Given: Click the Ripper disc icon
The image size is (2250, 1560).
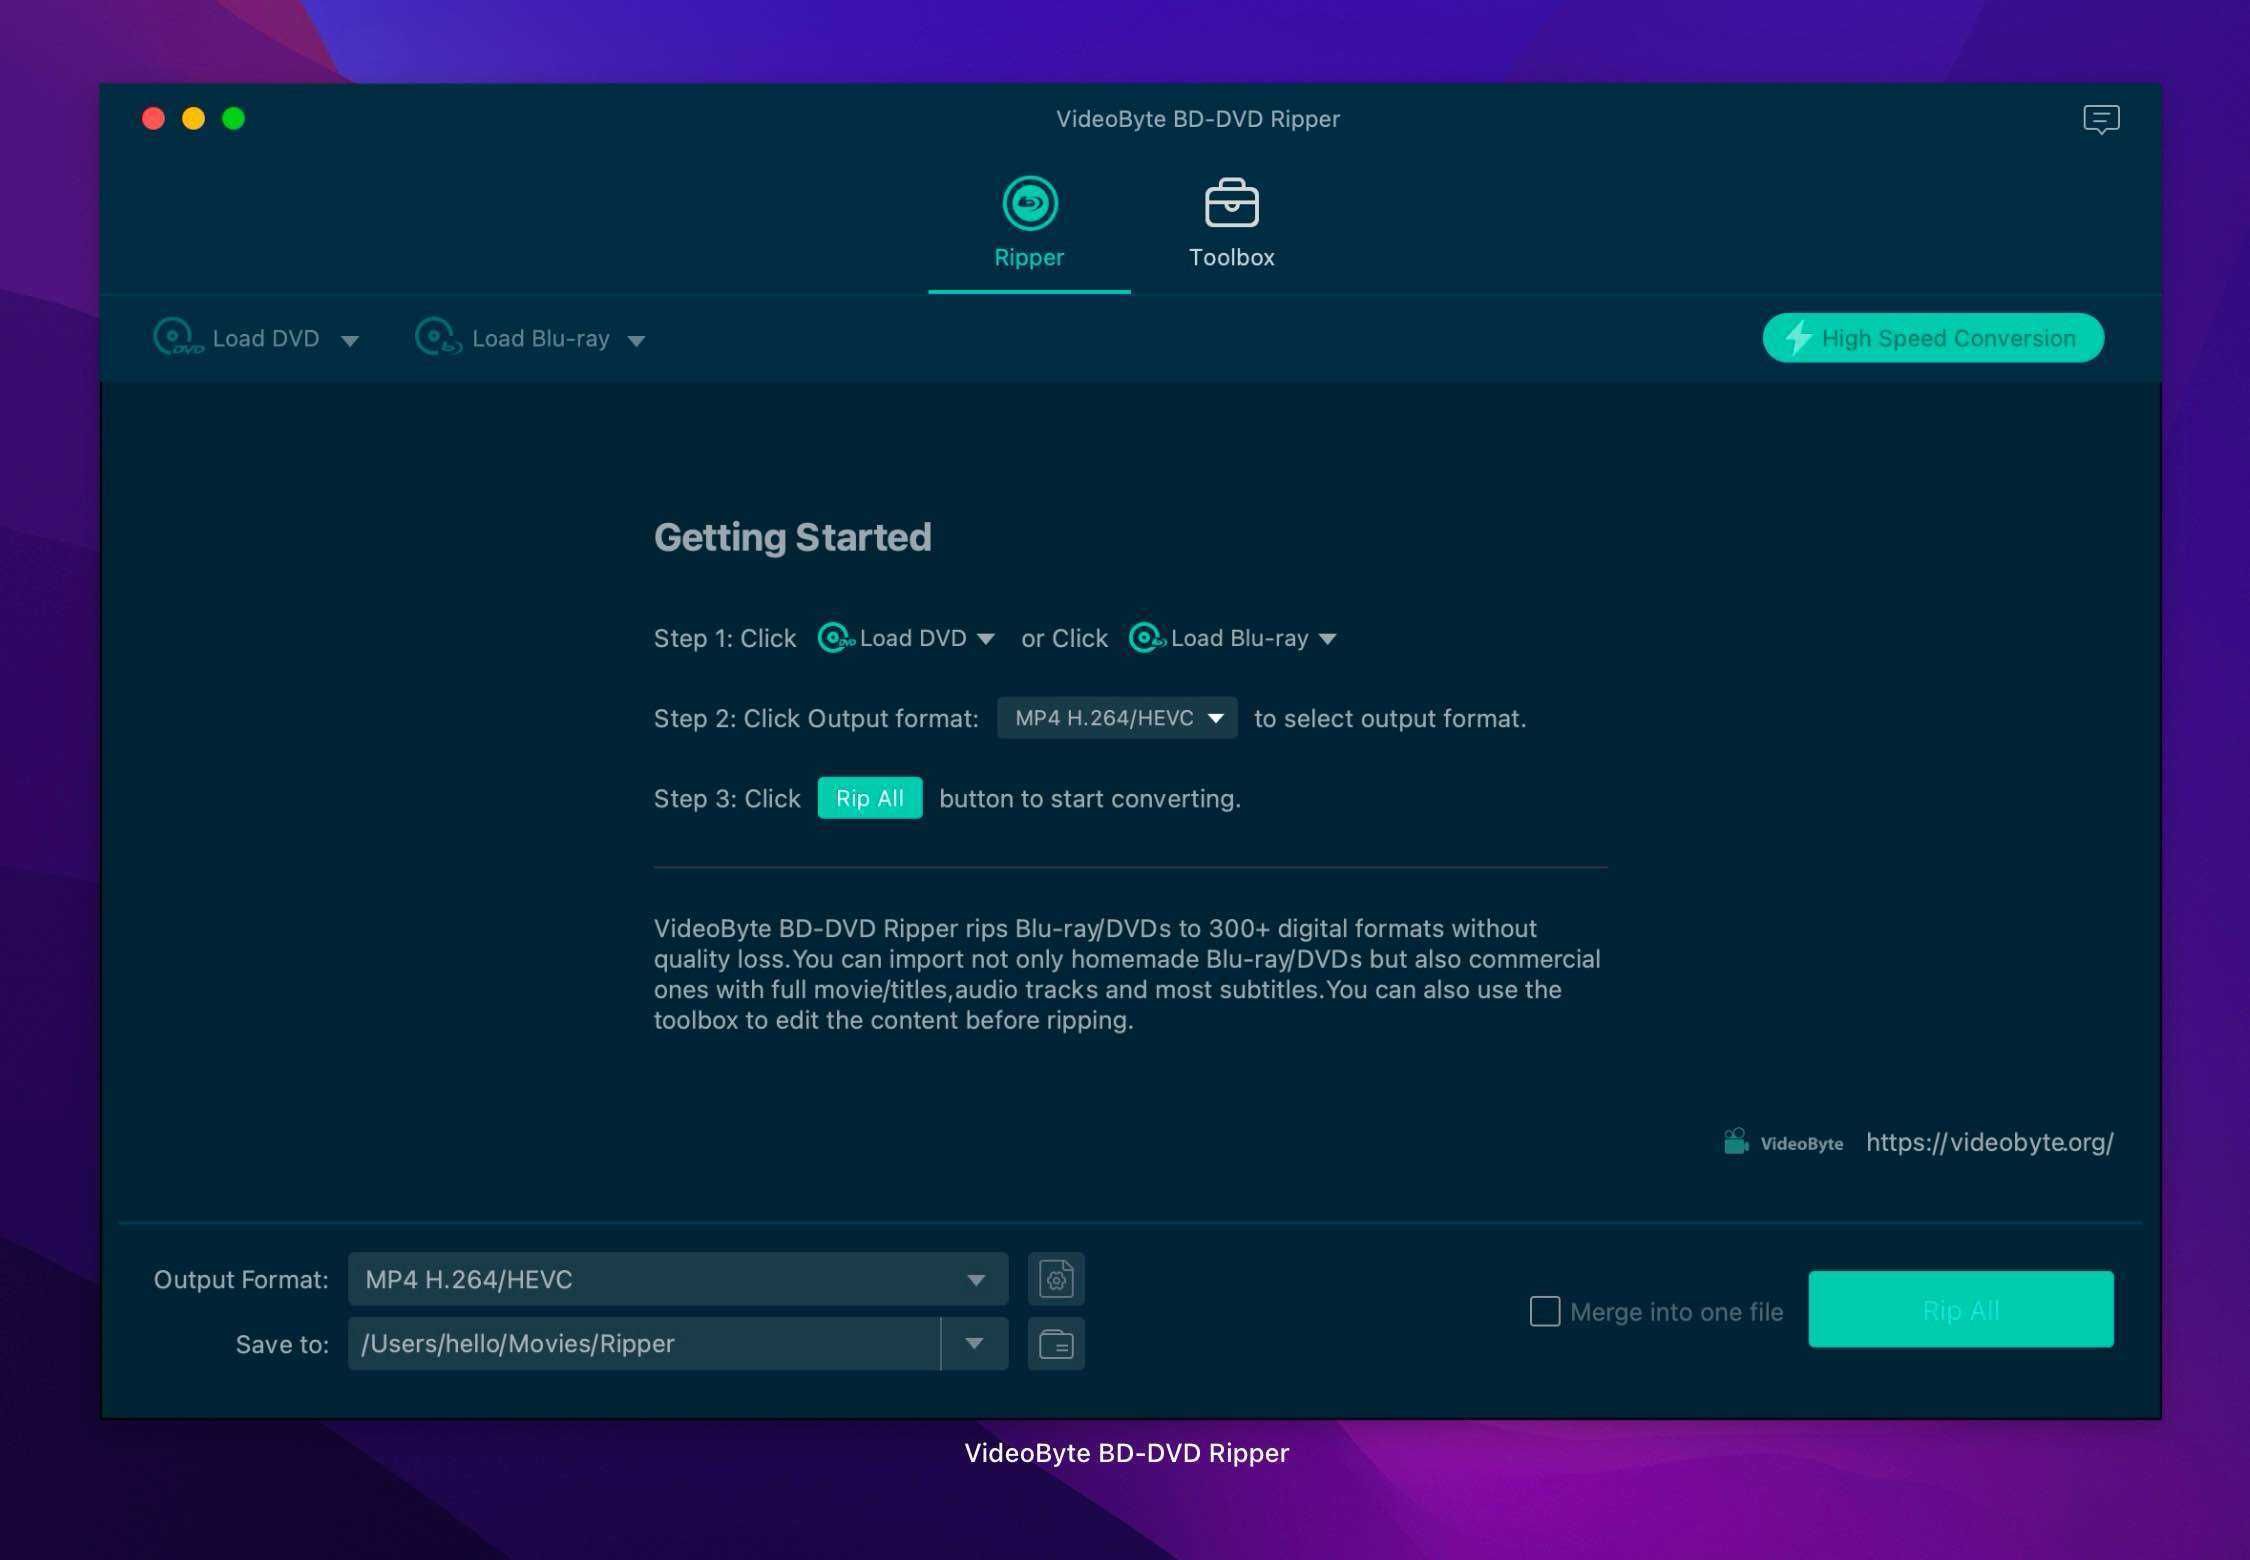Looking at the screenshot, I should [1029, 204].
